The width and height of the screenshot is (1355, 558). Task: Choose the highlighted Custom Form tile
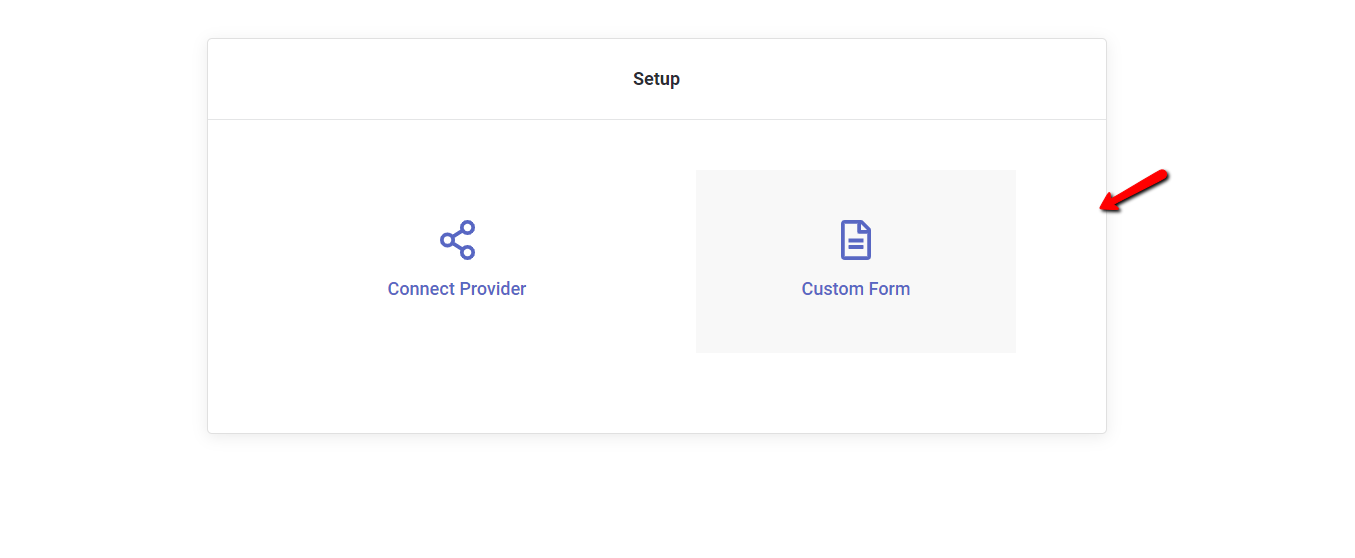click(x=855, y=261)
